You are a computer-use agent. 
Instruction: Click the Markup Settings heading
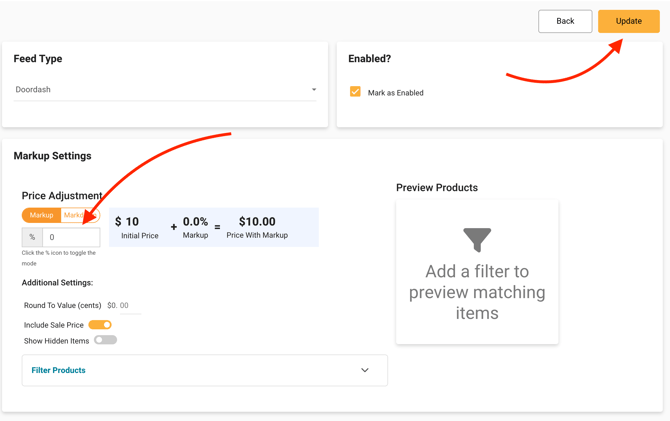click(53, 156)
